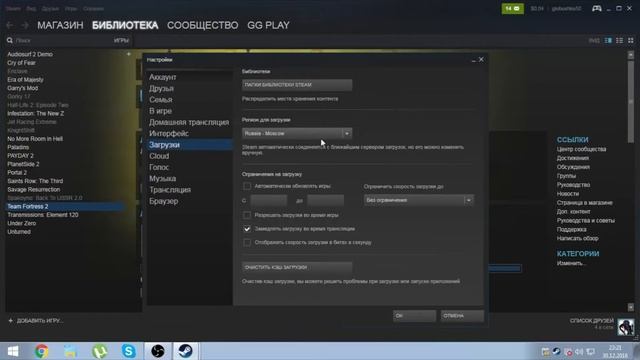Click the volume speaker tray icon
The width and height of the screenshot is (640, 360).
[579, 351]
